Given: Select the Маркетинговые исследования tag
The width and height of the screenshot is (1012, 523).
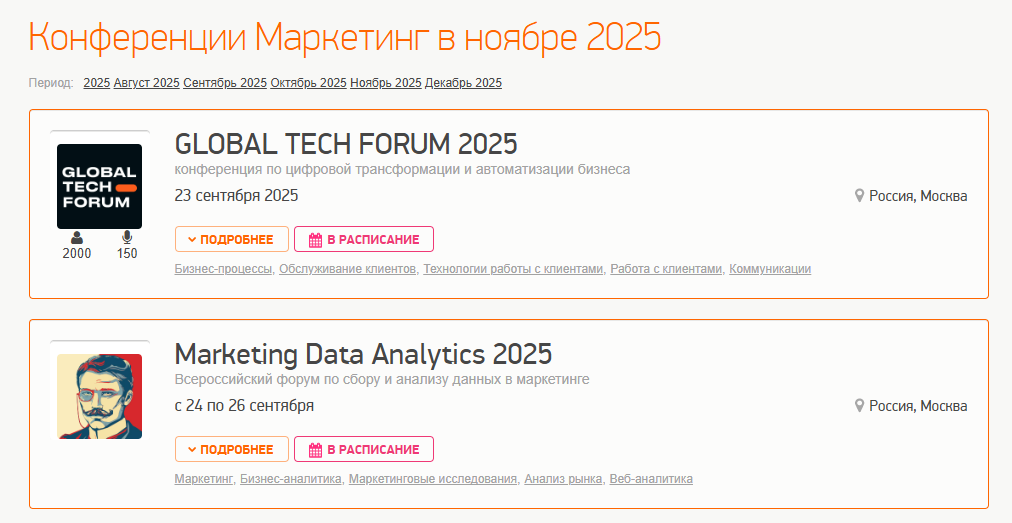Looking at the screenshot, I should tap(433, 479).
